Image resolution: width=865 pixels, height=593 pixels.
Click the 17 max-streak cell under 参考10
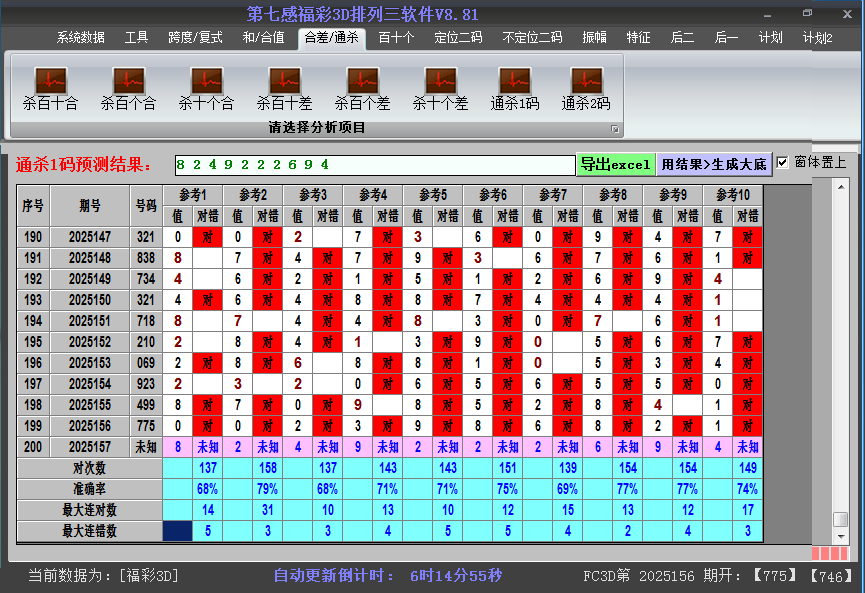point(747,510)
